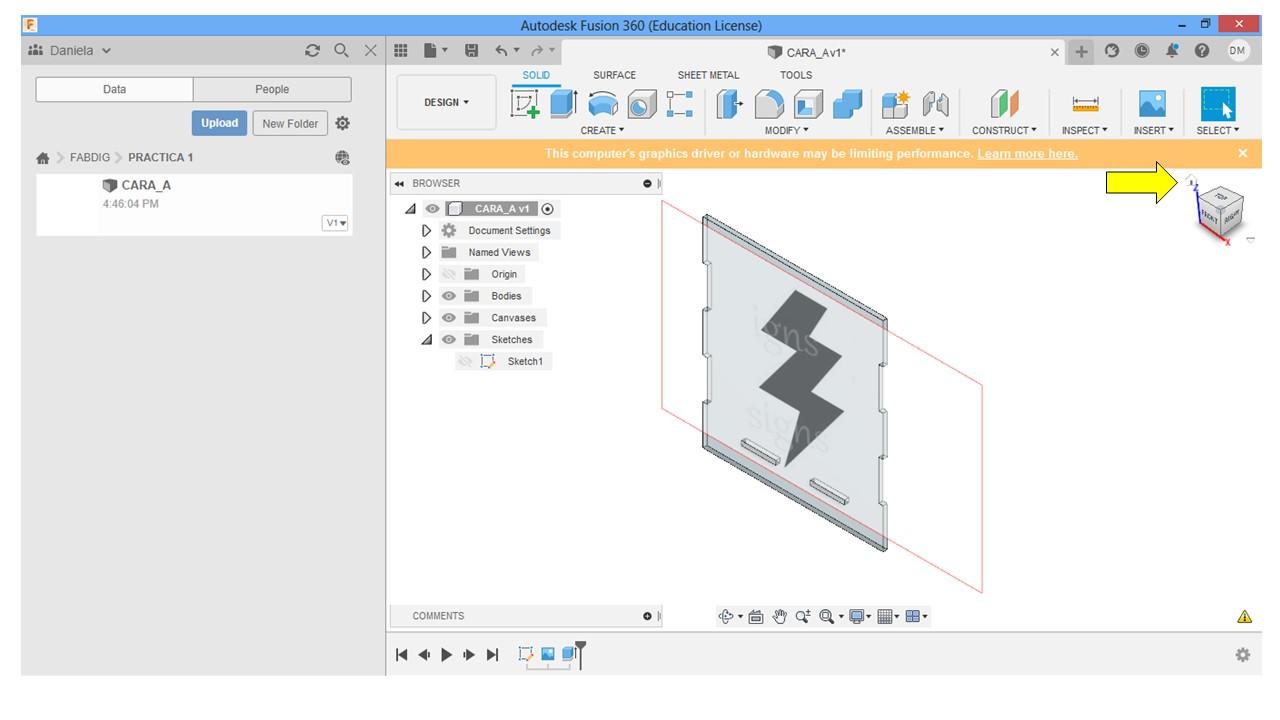Open the data panel grid icon

(401, 51)
